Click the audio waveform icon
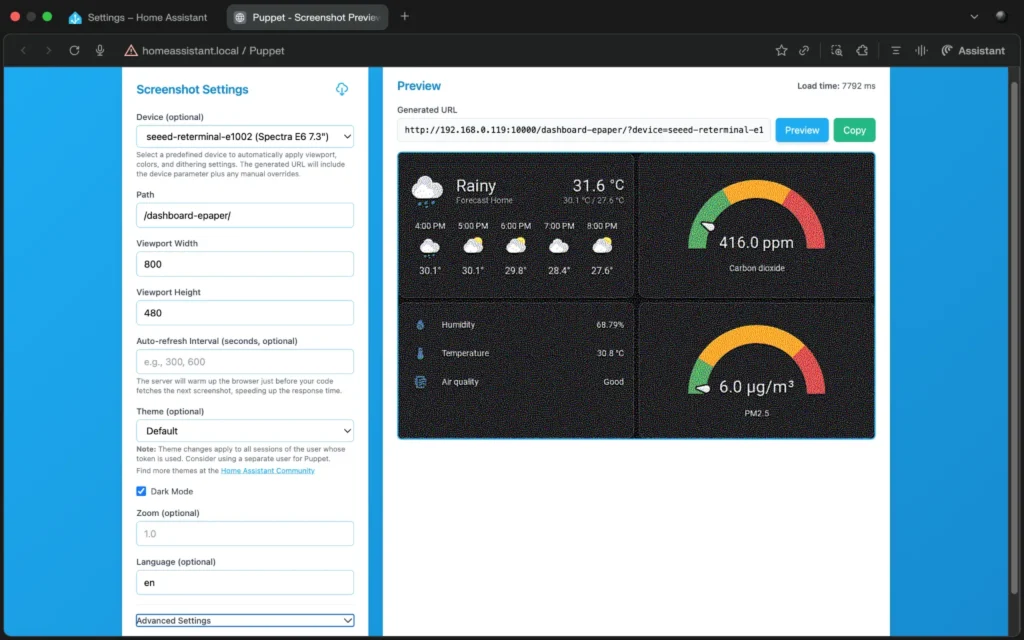This screenshot has height=640, width=1024. (921, 50)
